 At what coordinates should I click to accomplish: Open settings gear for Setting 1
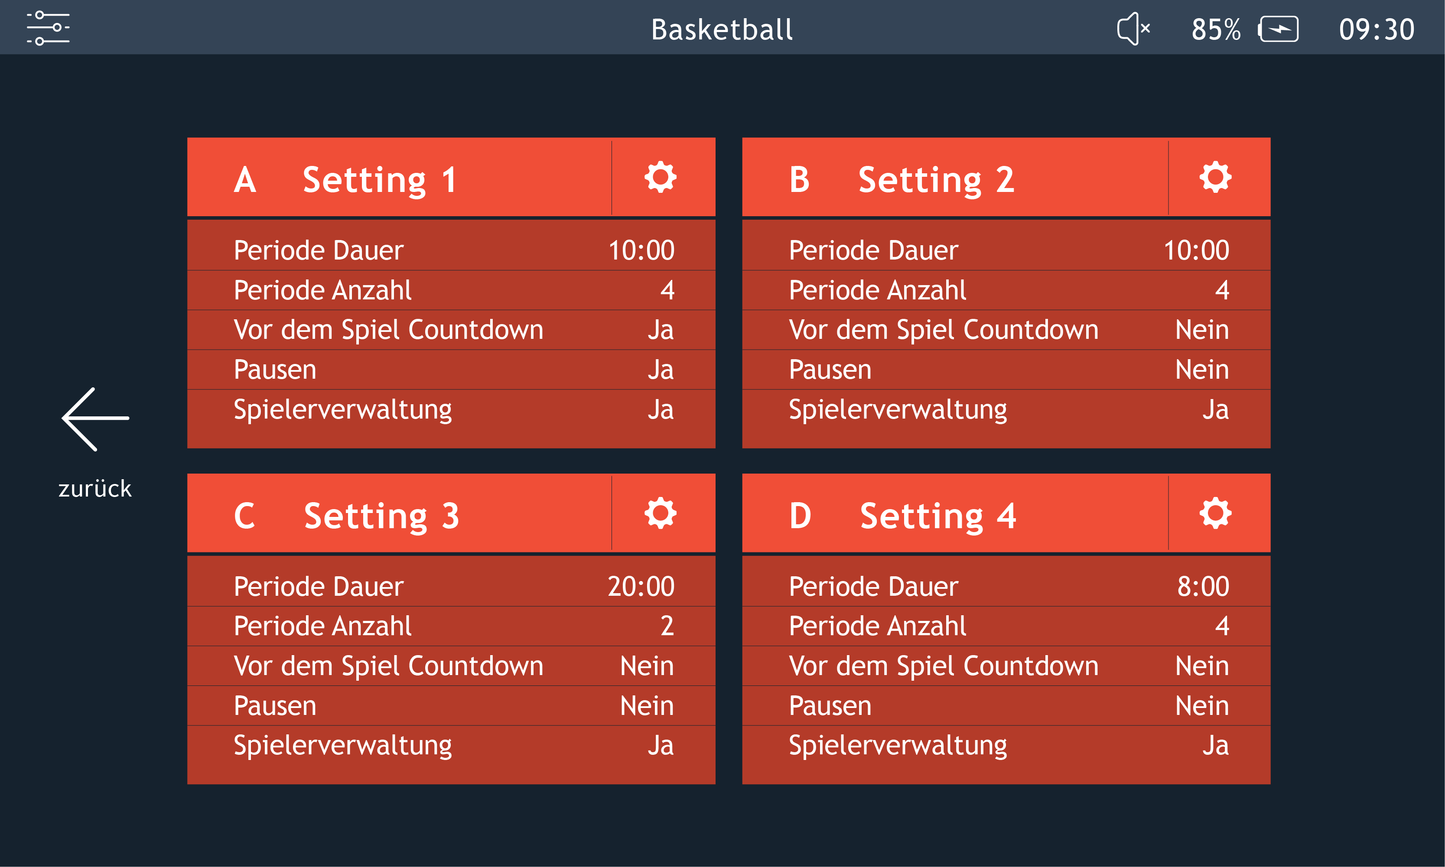(660, 177)
